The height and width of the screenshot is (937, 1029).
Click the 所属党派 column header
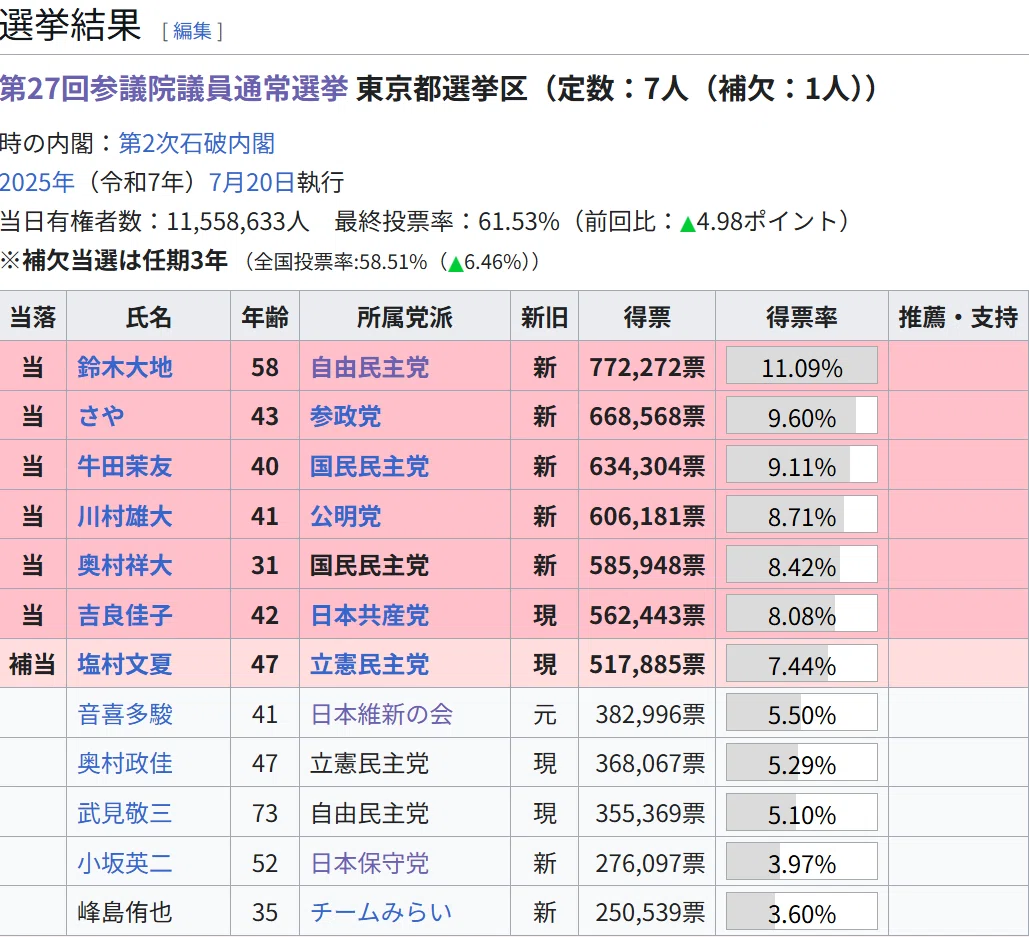405,317
